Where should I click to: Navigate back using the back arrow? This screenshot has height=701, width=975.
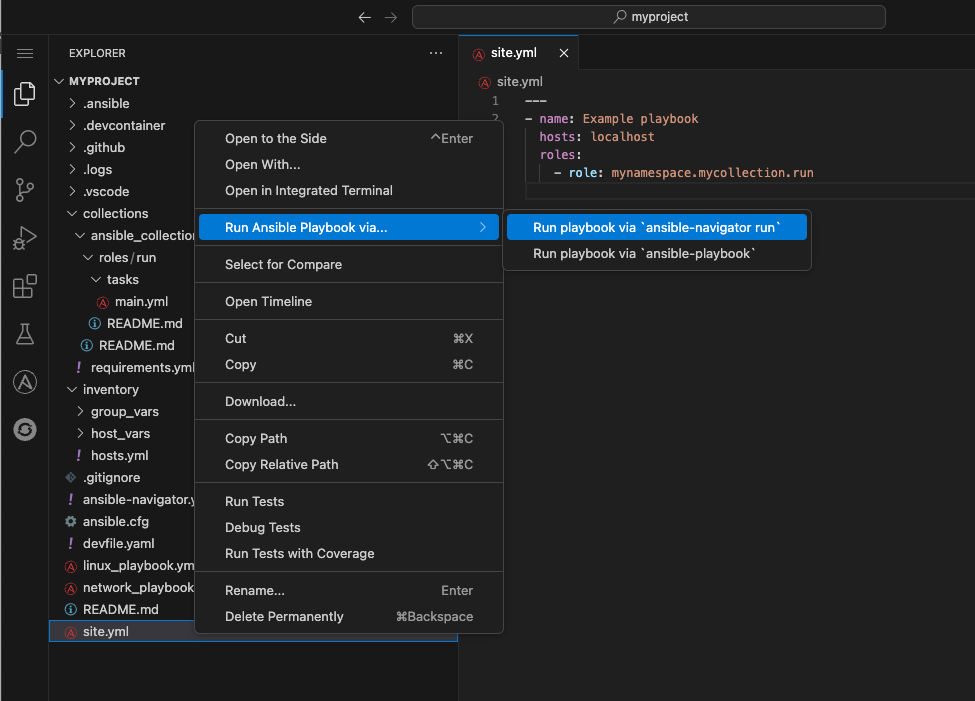(x=364, y=16)
